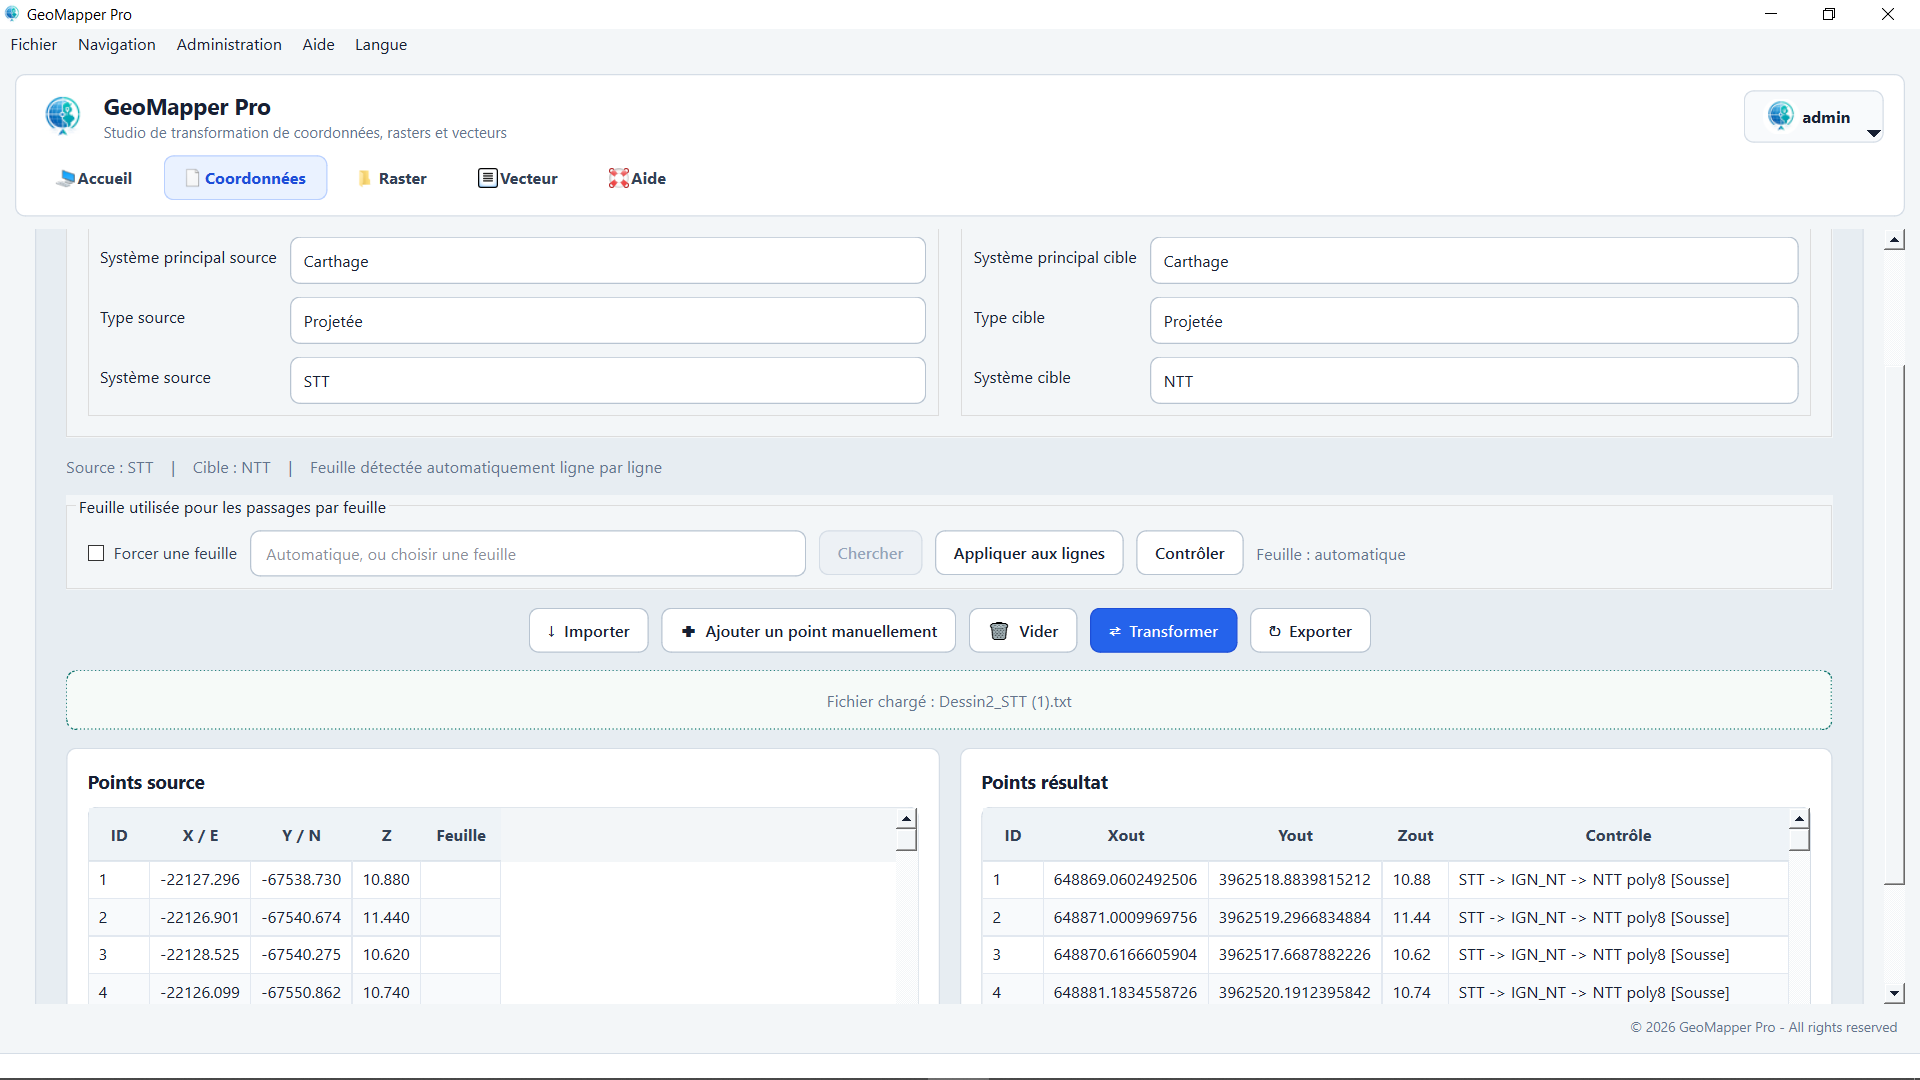Open Système principal cible dropdown

[1474, 261]
